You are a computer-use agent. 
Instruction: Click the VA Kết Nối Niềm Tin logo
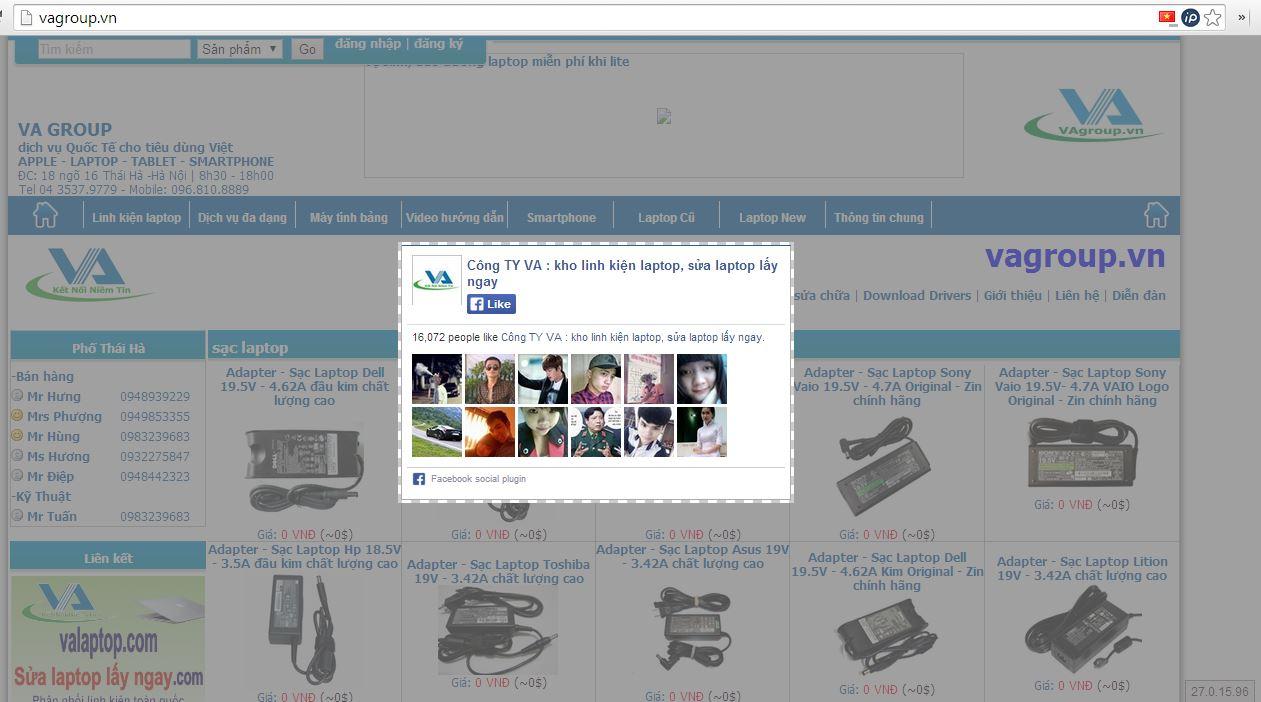point(88,274)
